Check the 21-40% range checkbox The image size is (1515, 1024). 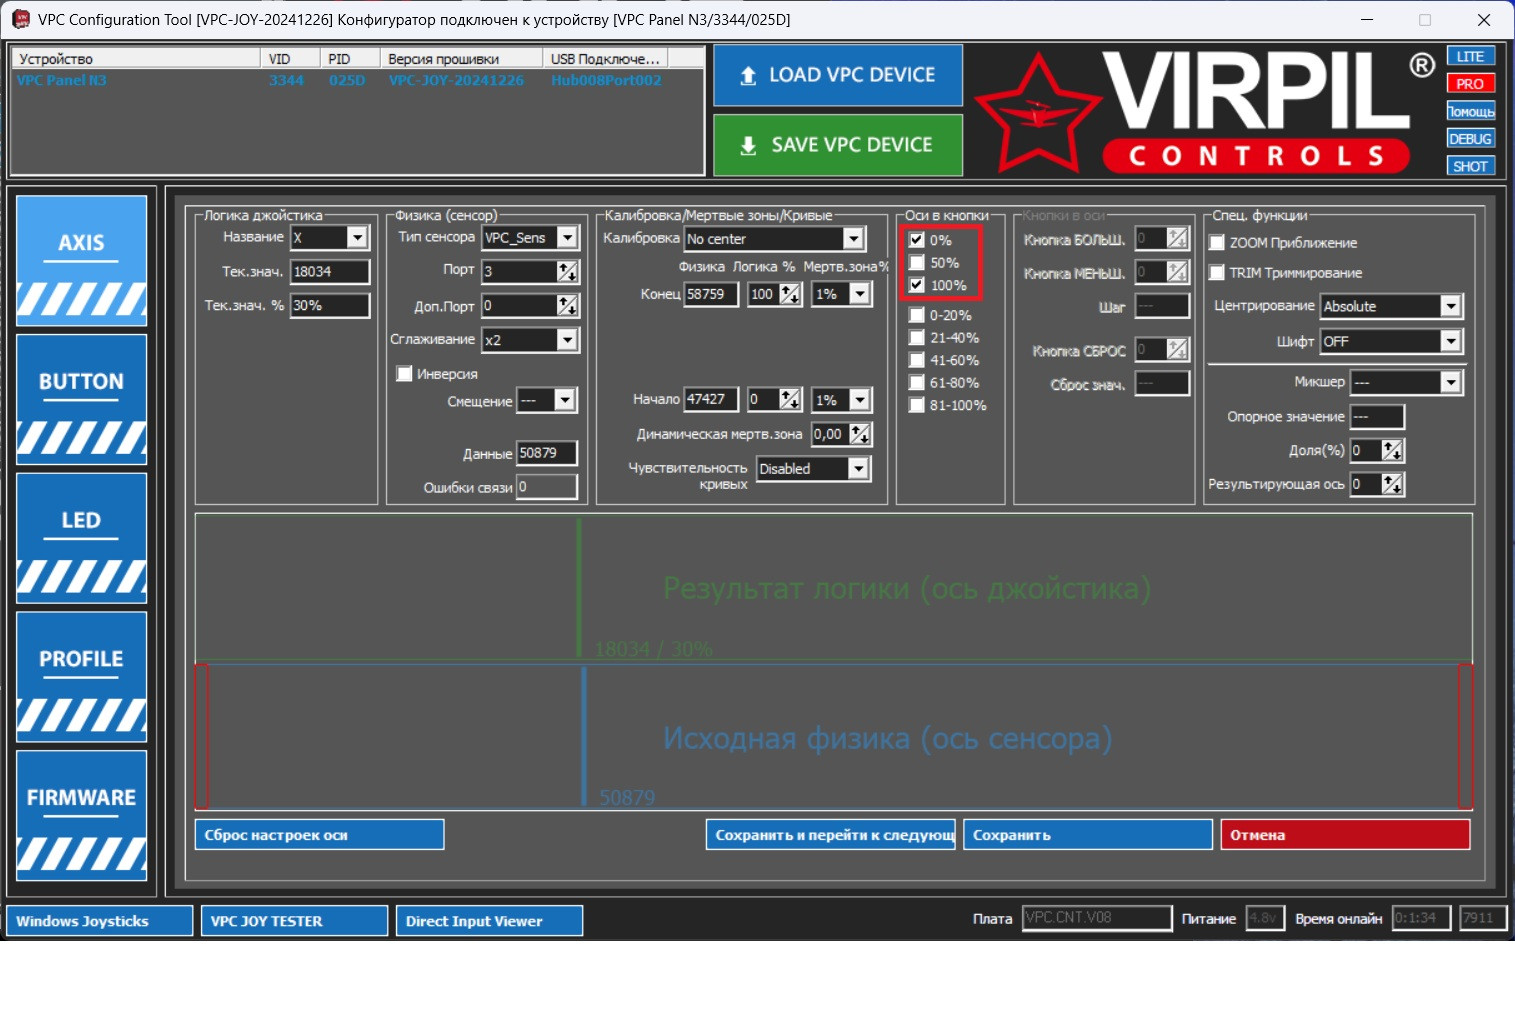pos(917,338)
